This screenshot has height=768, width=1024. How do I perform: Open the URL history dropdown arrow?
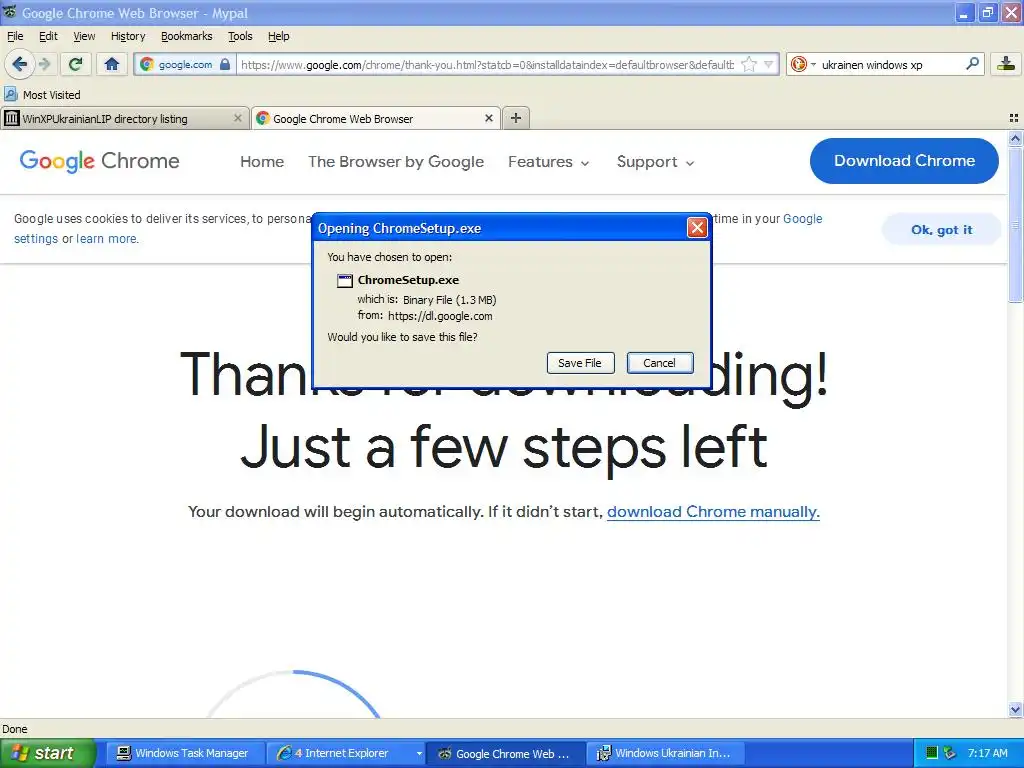point(769,64)
